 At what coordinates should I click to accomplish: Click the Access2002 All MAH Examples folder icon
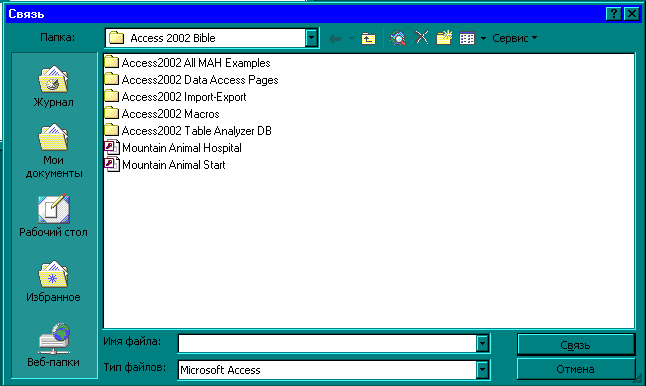pos(111,62)
